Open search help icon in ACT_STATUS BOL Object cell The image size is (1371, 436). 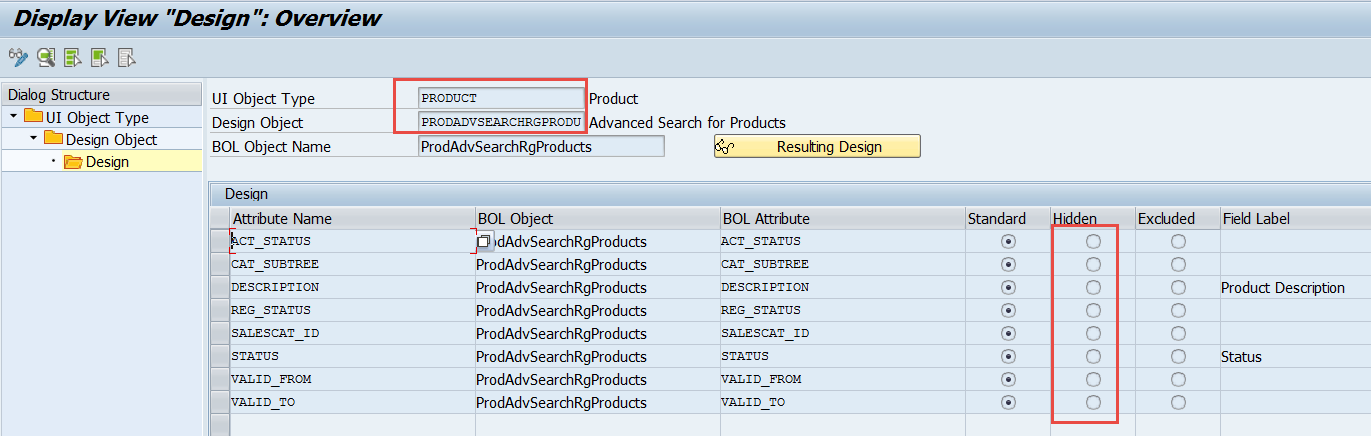[x=484, y=241]
